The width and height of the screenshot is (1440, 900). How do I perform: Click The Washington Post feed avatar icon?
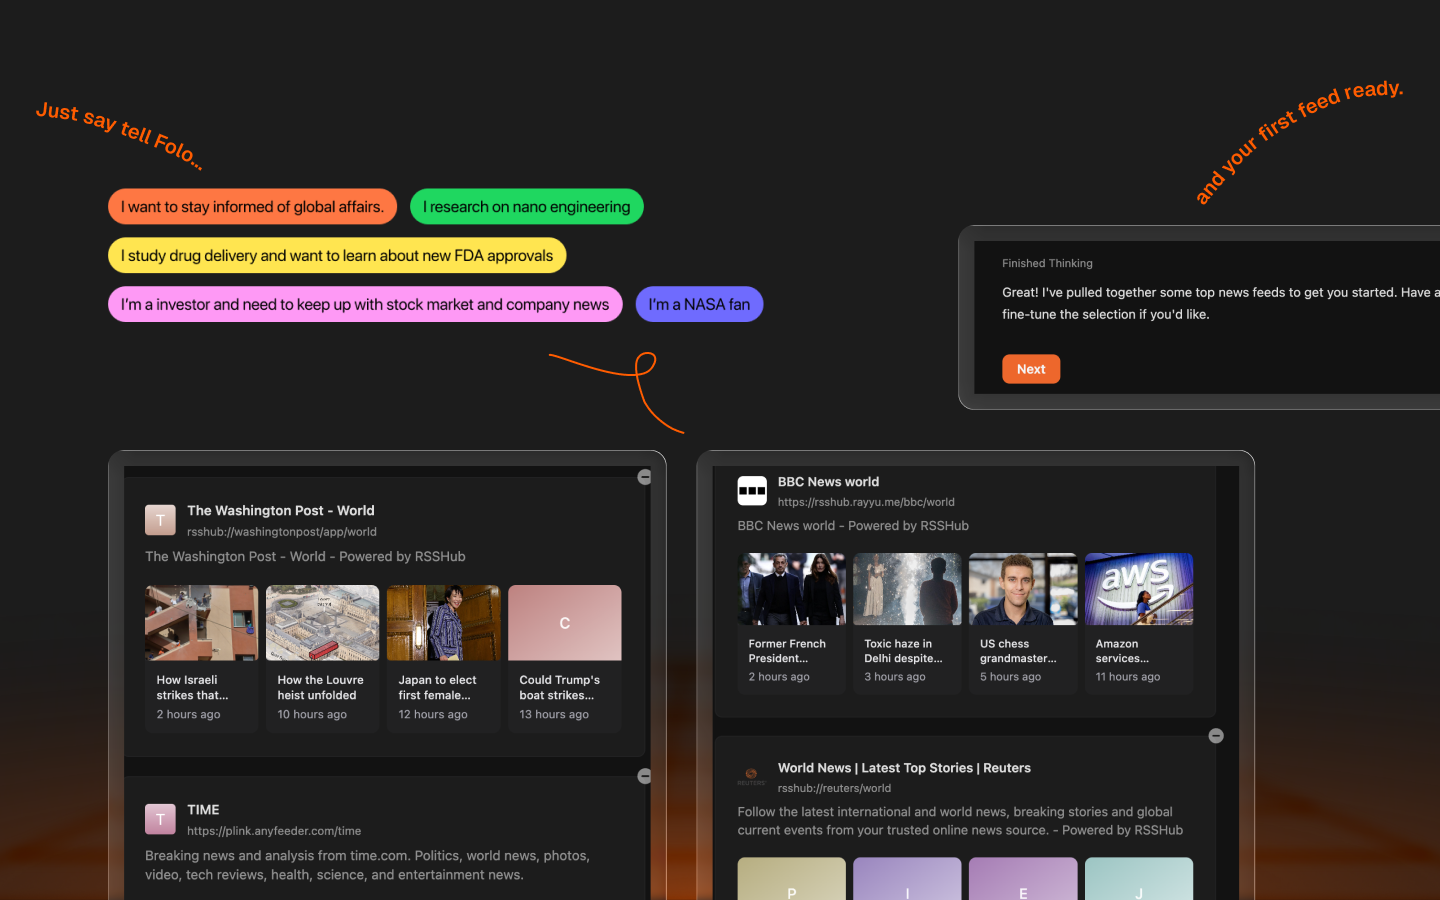[x=160, y=520]
